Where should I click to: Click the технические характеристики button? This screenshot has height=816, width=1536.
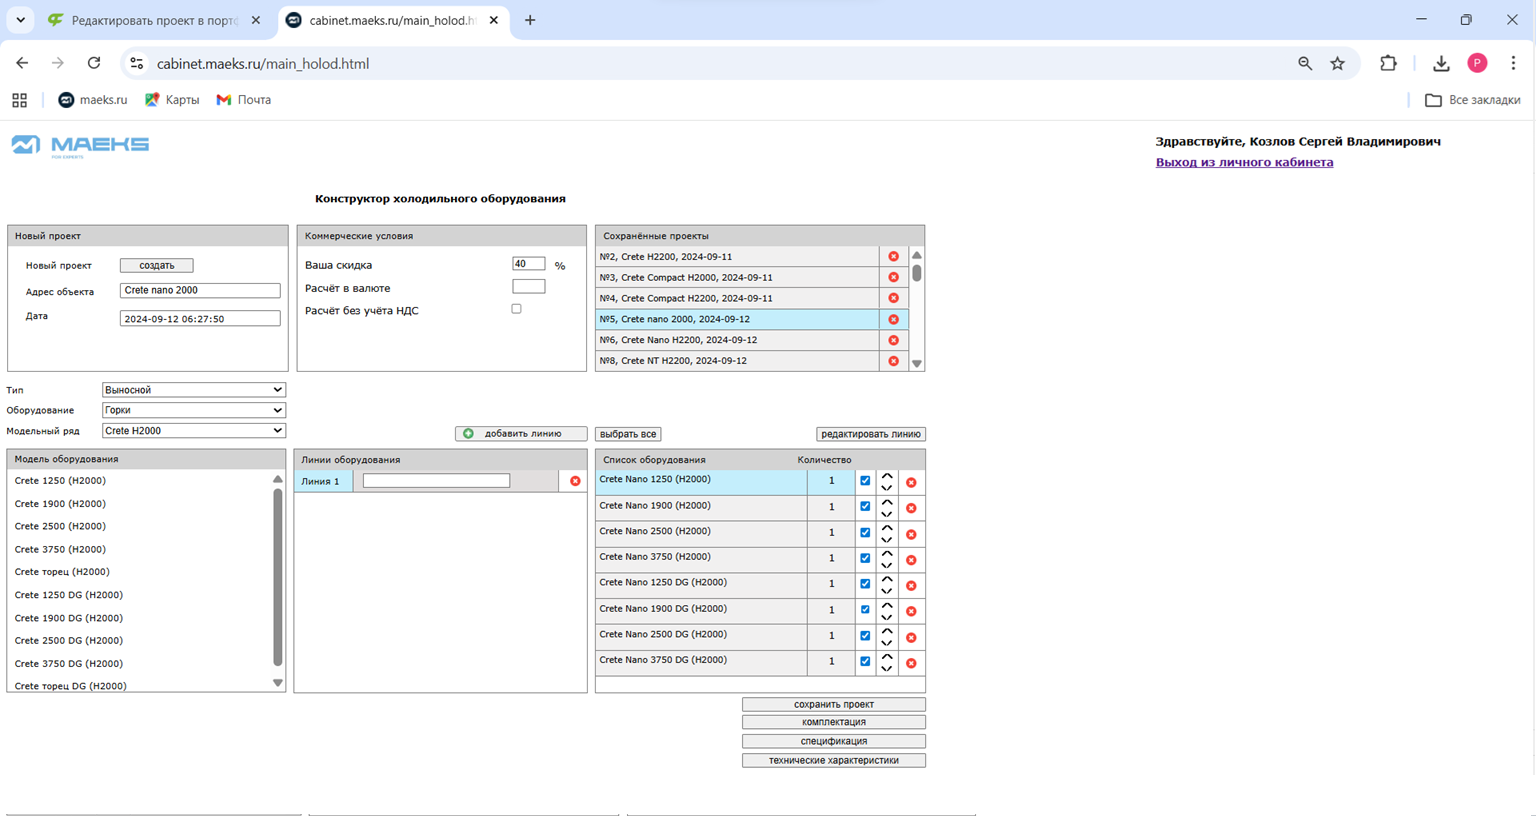(834, 761)
